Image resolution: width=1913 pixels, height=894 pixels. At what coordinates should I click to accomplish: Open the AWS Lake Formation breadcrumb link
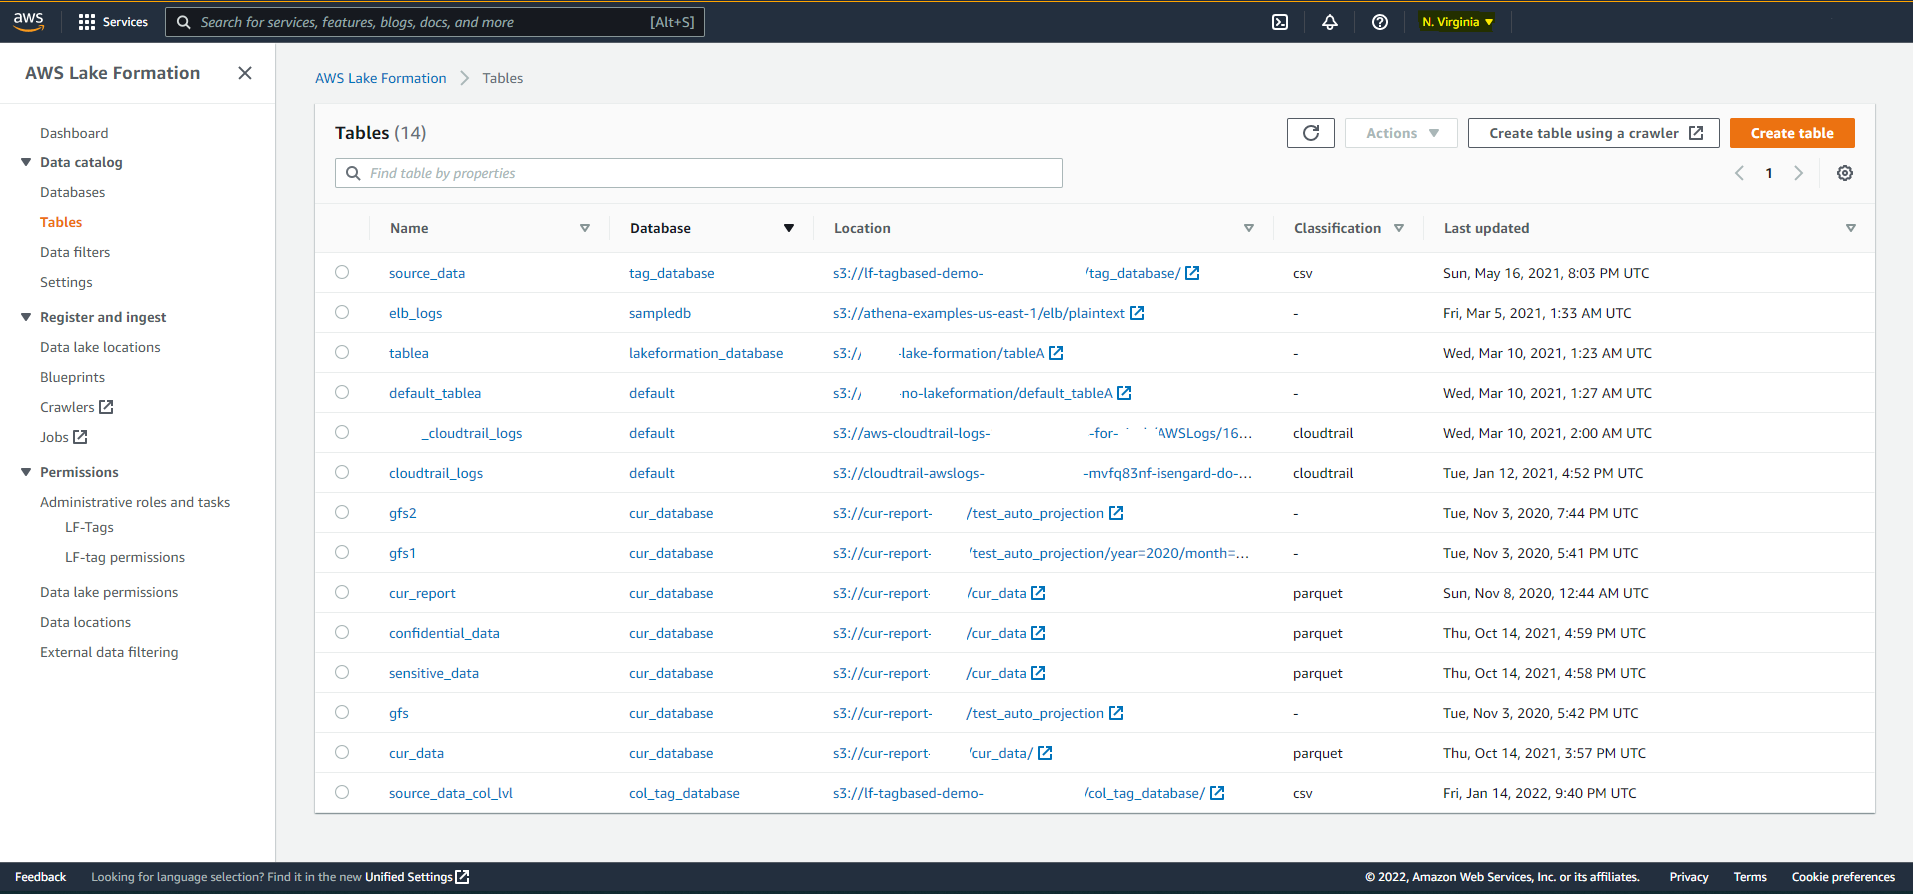[381, 78]
